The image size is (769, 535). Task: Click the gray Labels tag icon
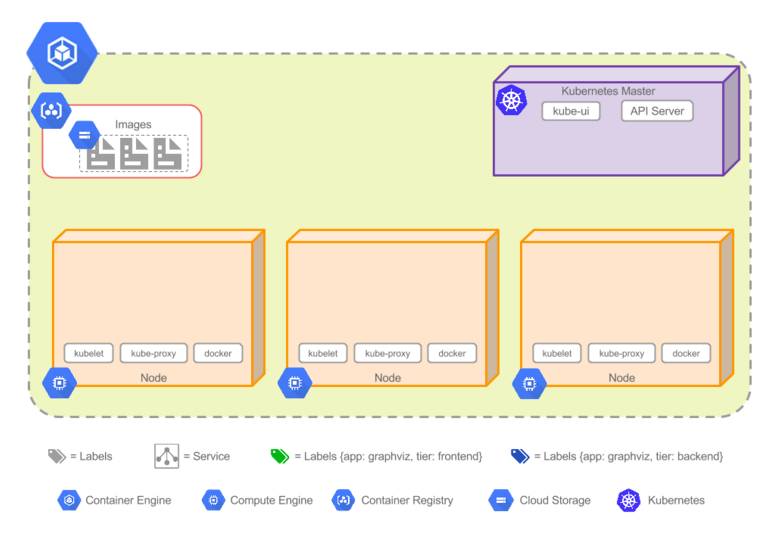click(57, 456)
